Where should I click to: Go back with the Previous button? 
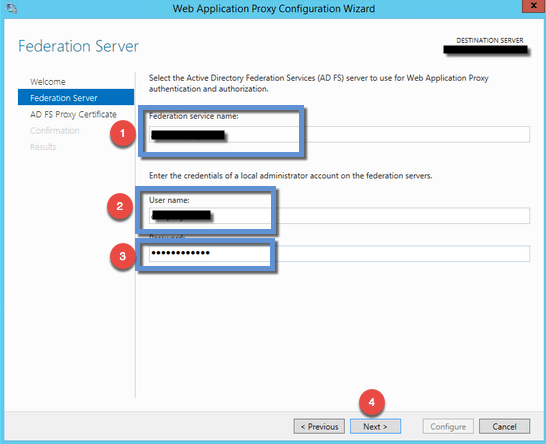(319, 426)
